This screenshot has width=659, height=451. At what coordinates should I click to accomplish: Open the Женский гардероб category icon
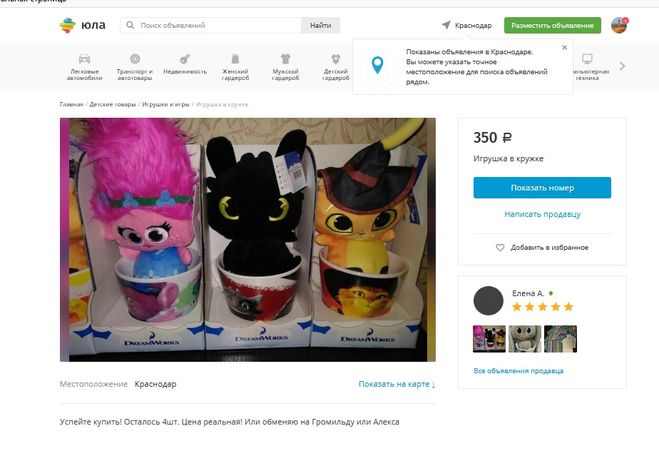235,59
